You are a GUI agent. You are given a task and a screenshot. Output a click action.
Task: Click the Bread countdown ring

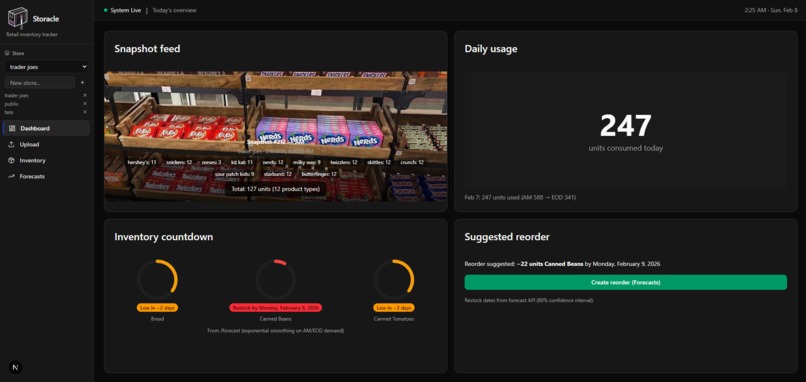pyautogui.click(x=157, y=280)
